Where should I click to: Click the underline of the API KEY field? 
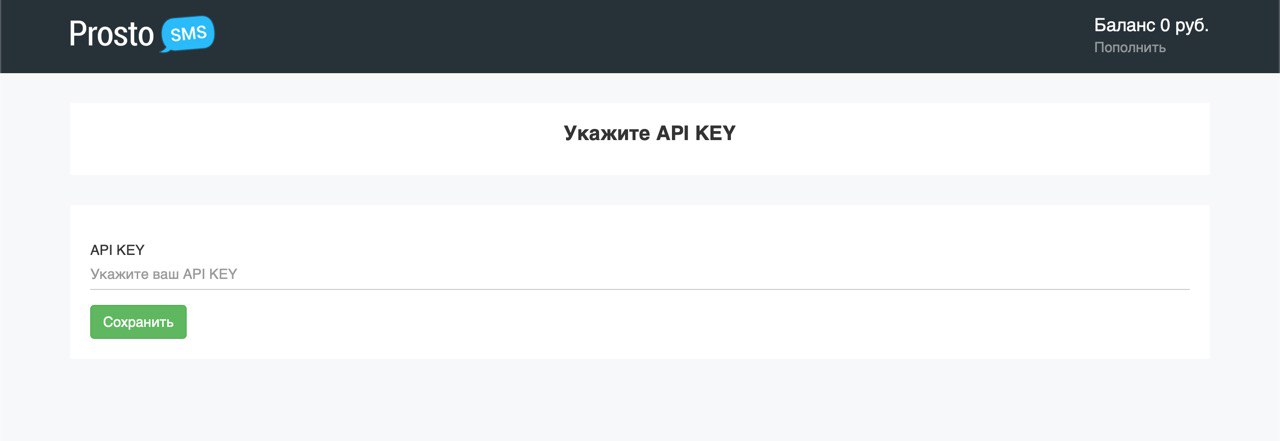640,289
